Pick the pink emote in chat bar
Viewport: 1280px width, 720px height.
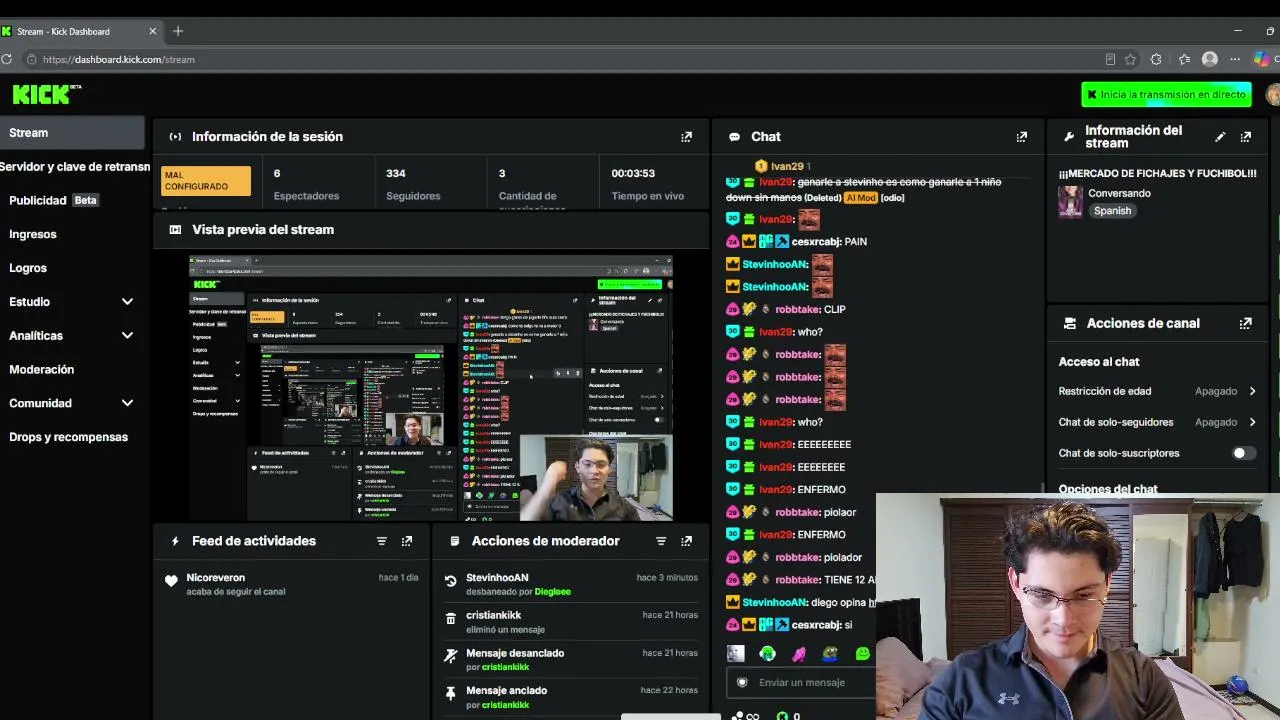799,653
